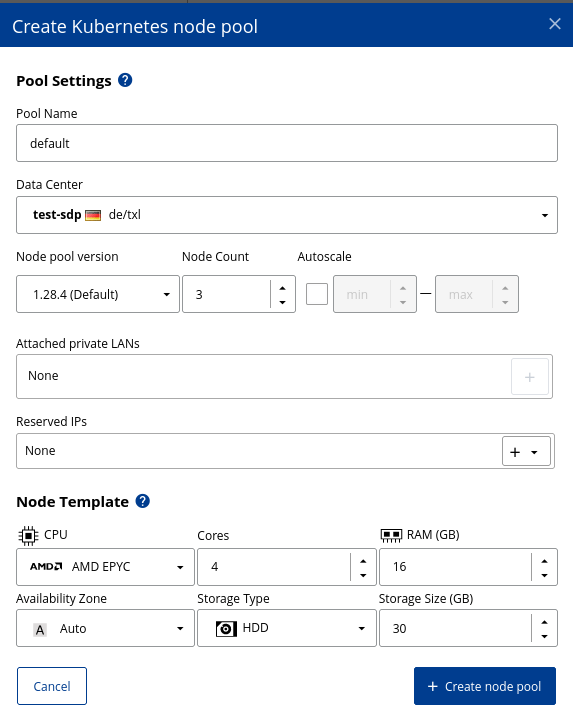This screenshot has width=573, height=724.
Task: Click the Create node pool button
Action: [485, 686]
